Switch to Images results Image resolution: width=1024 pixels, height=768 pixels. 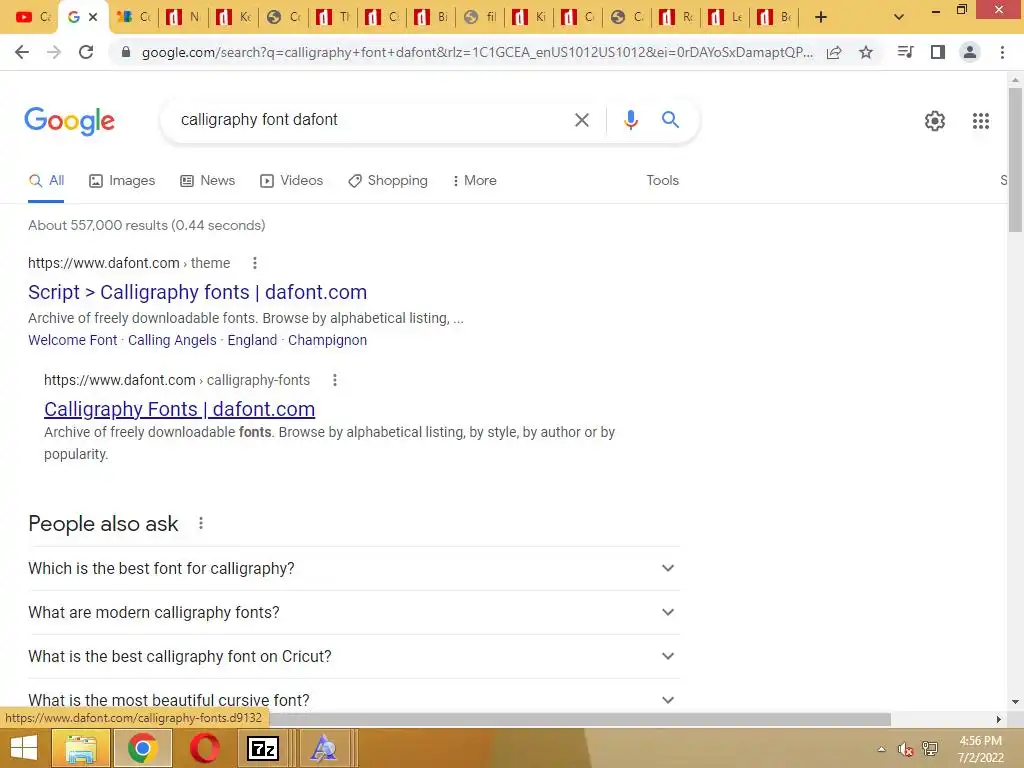[122, 181]
